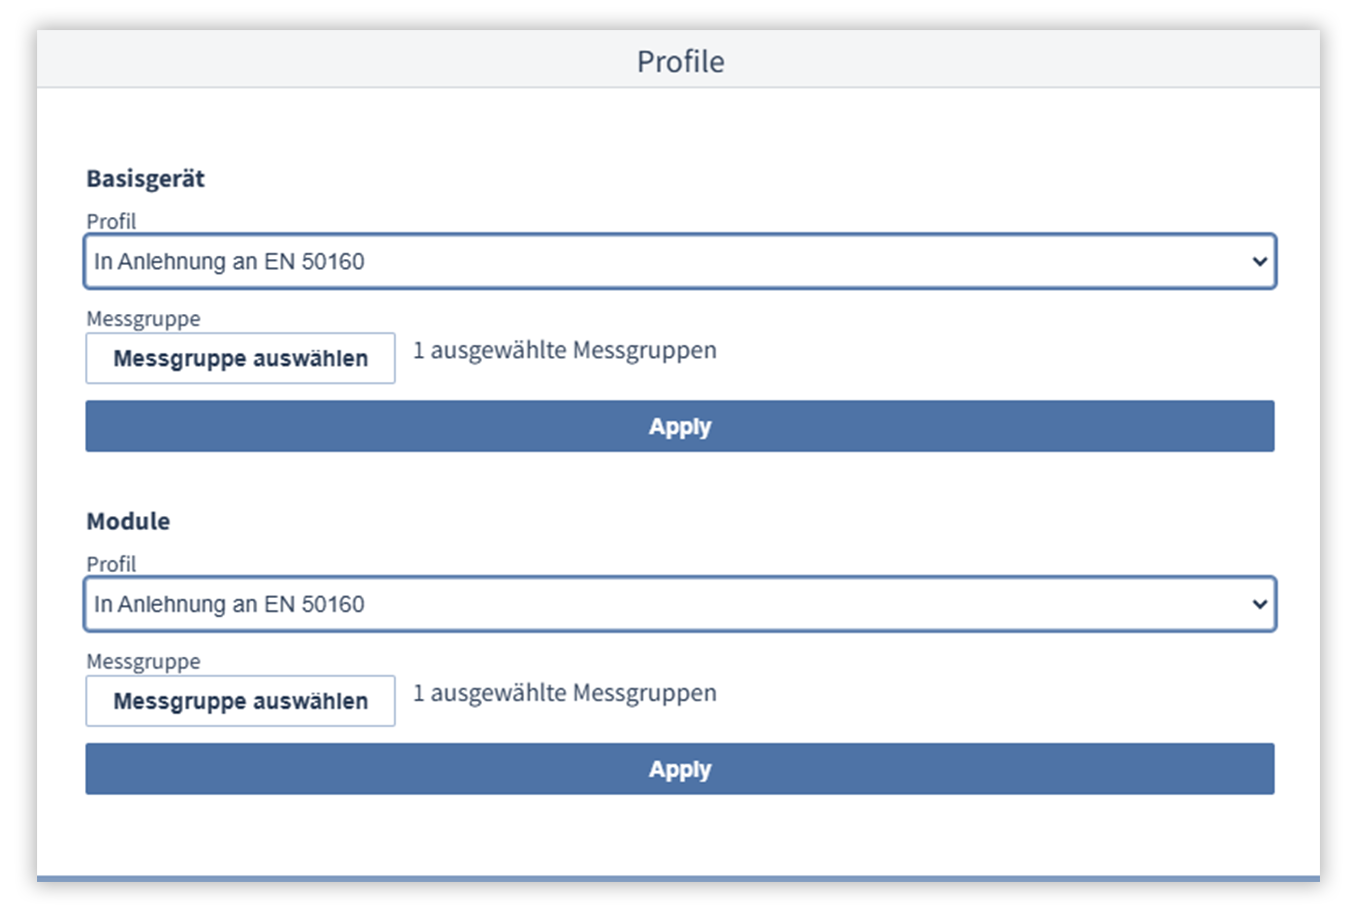Screen dimensions: 1357x912
Task: Click the chevron arrow in Module Profil selector
Action: click(1259, 604)
